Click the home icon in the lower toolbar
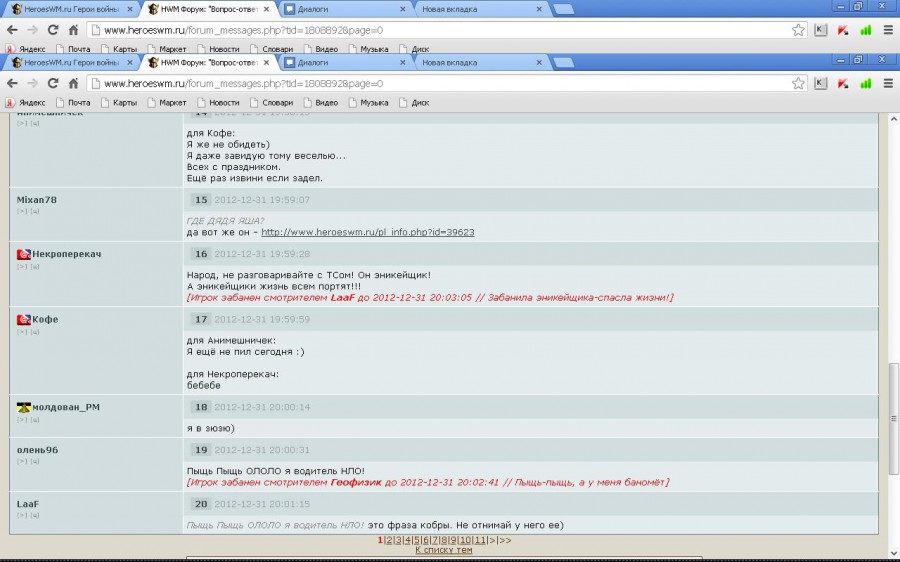The height and width of the screenshot is (562, 900). pos(73,83)
